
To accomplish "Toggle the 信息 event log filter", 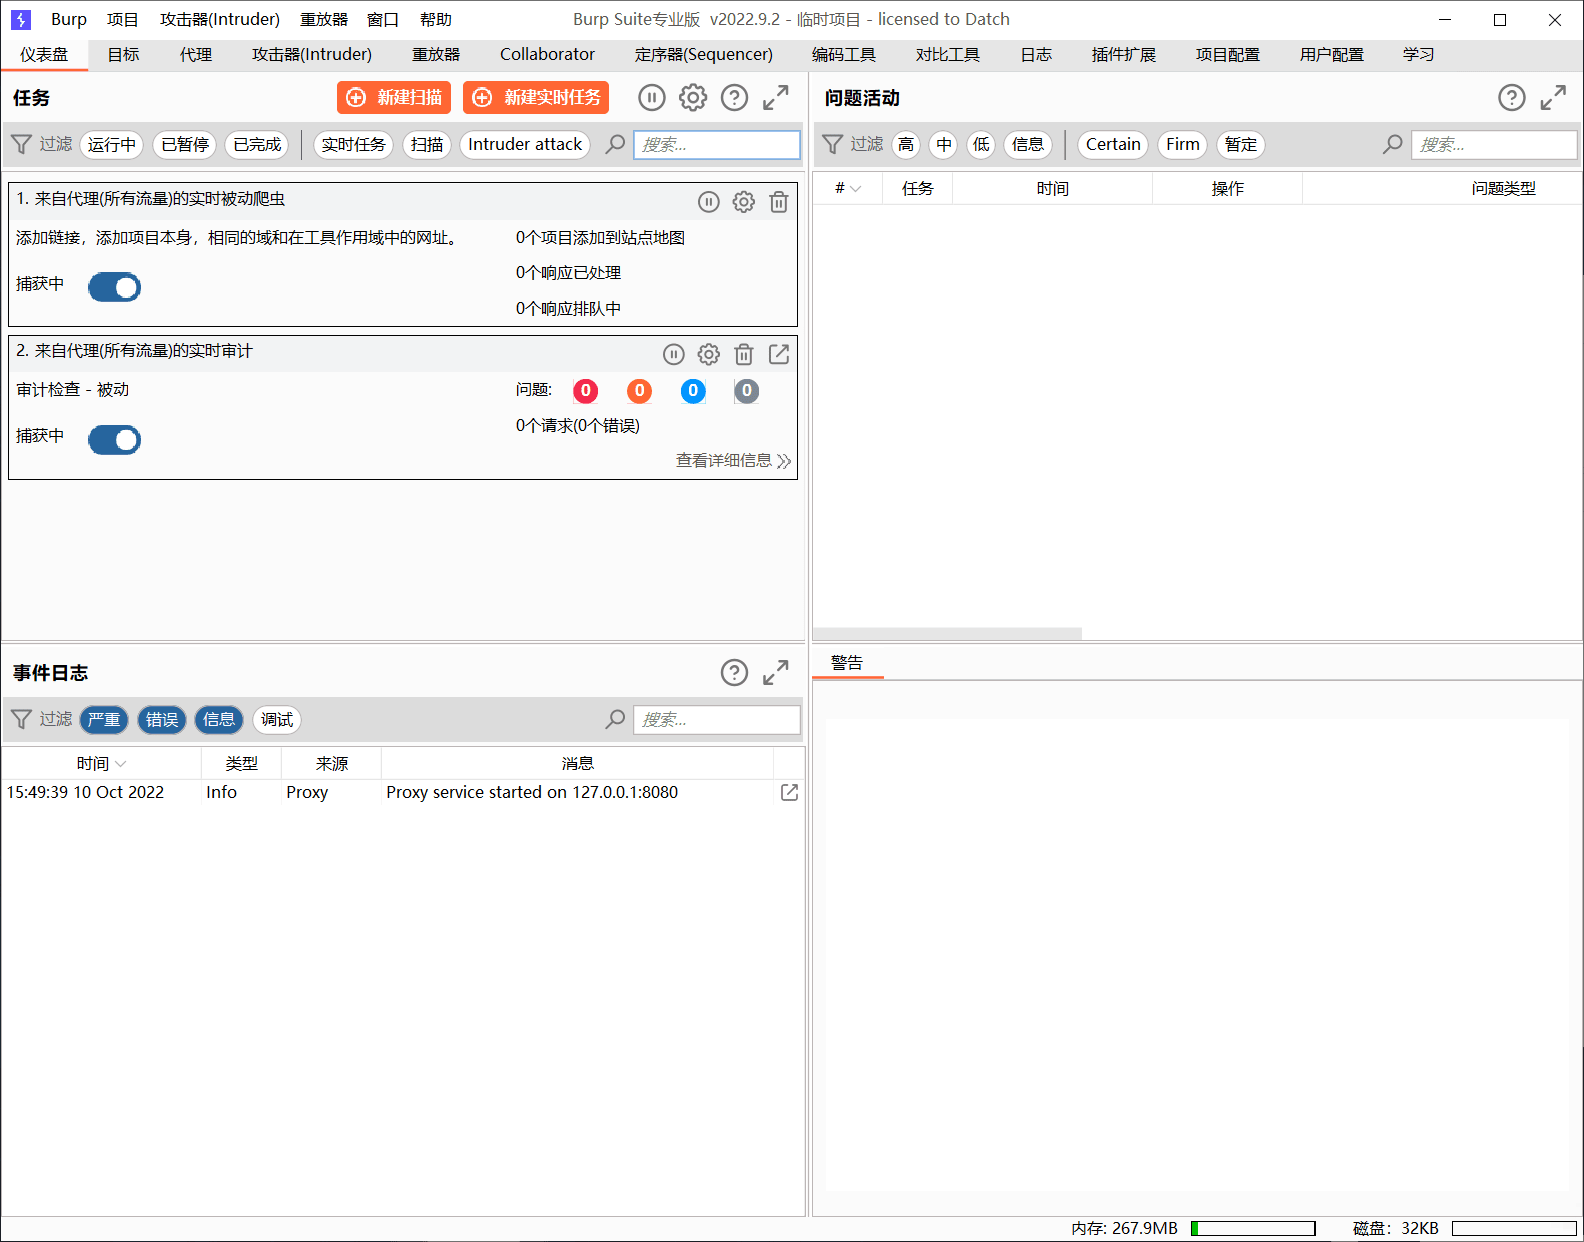I will [x=219, y=720].
